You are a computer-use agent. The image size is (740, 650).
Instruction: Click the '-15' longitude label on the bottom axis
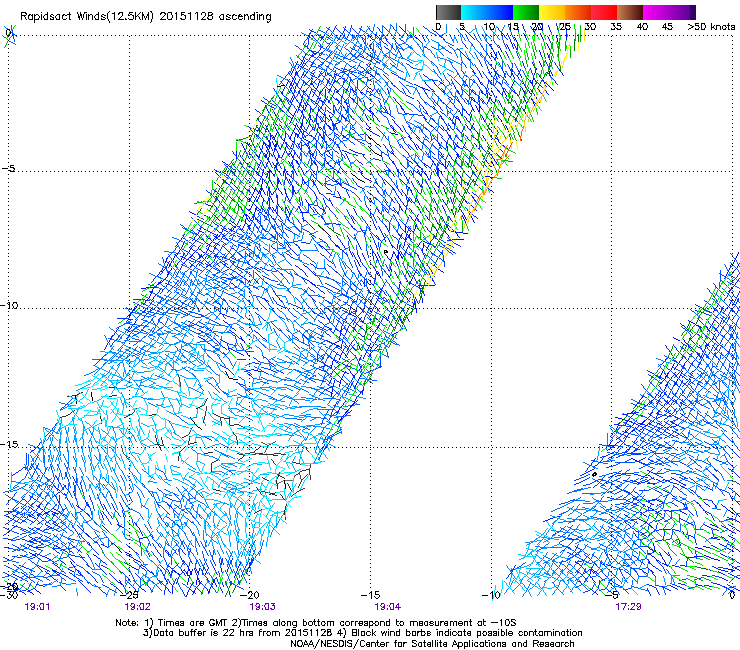point(370,595)
